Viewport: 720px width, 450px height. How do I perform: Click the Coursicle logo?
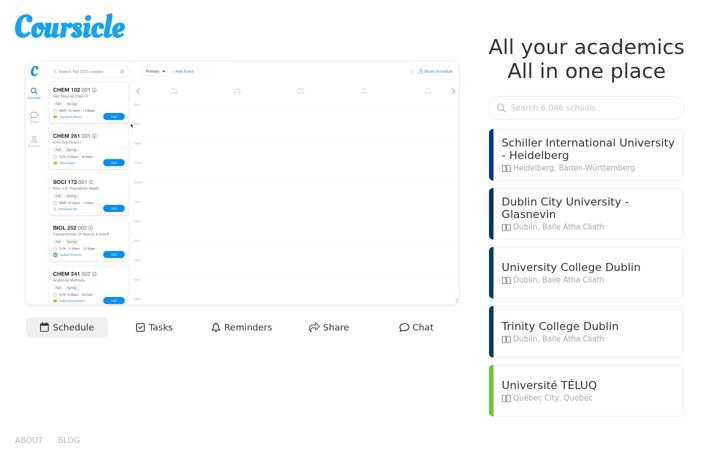(x=70, y=26)
